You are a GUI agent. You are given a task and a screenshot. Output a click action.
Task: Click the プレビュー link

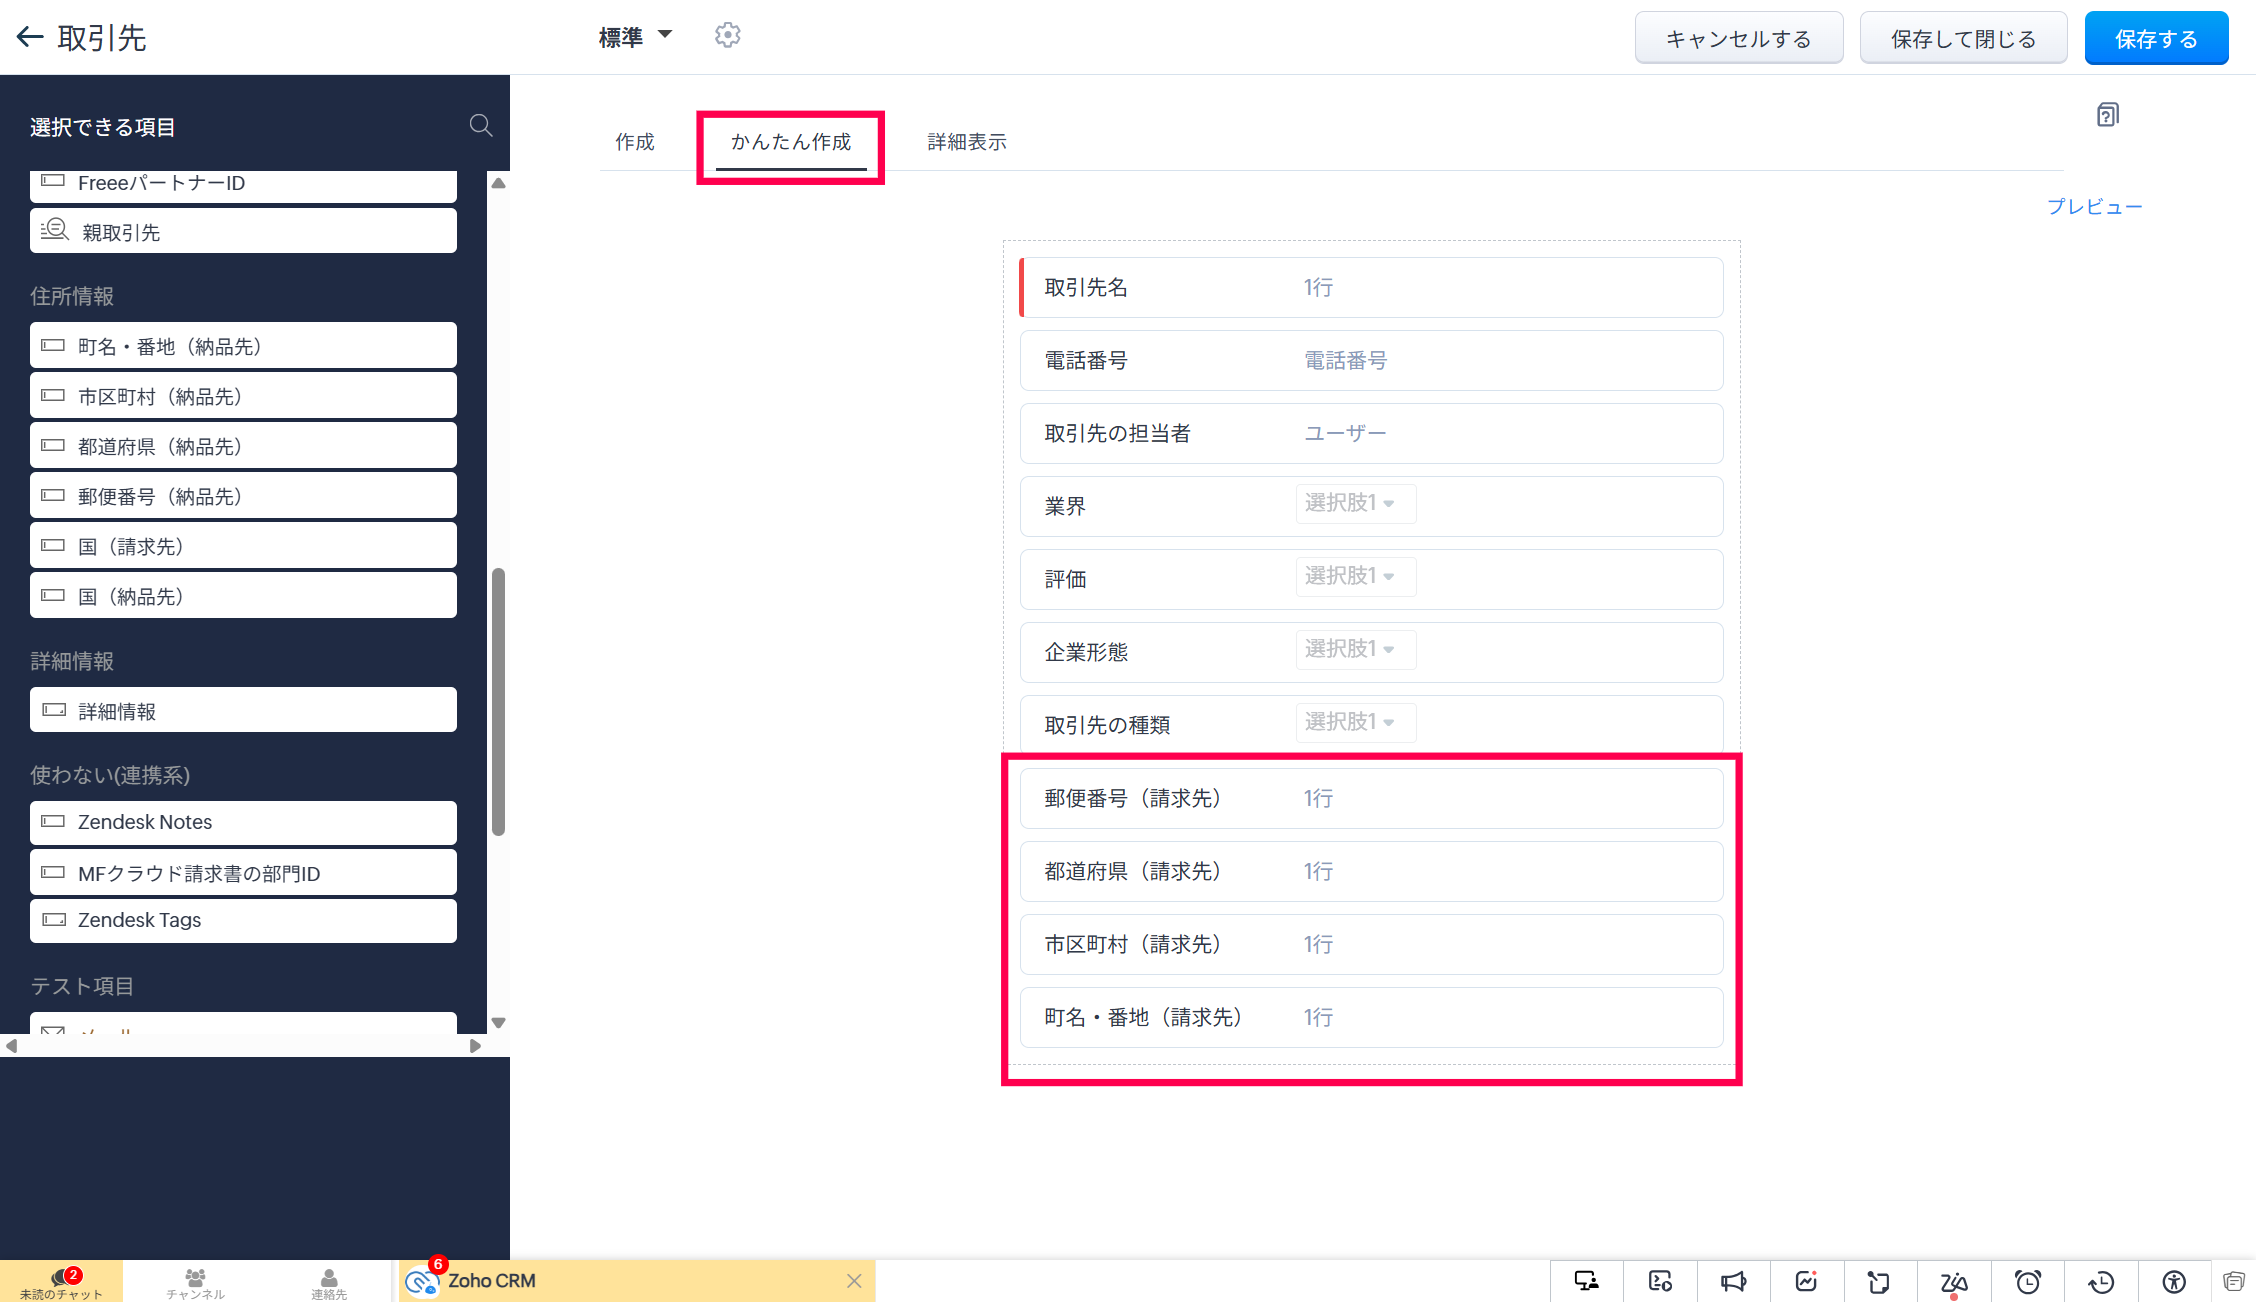click(x=2094, y=207)
